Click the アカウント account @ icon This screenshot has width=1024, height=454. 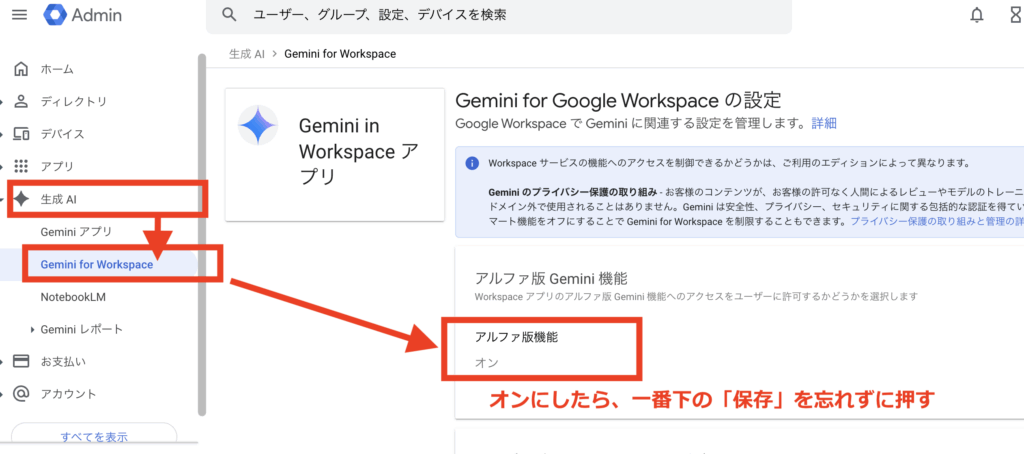point(21,393)
